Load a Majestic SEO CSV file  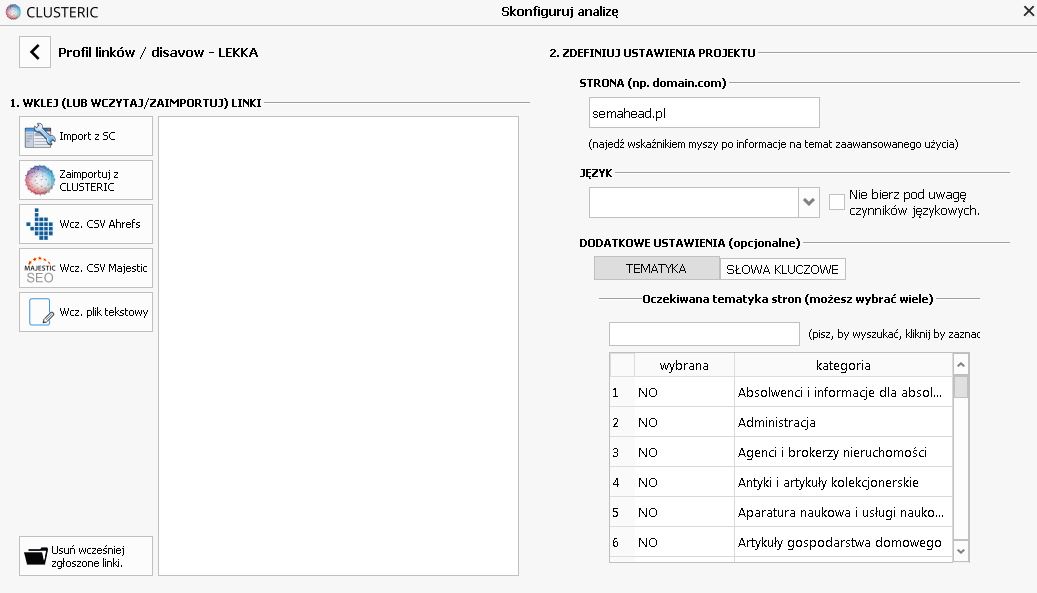[x=86, y=268]
